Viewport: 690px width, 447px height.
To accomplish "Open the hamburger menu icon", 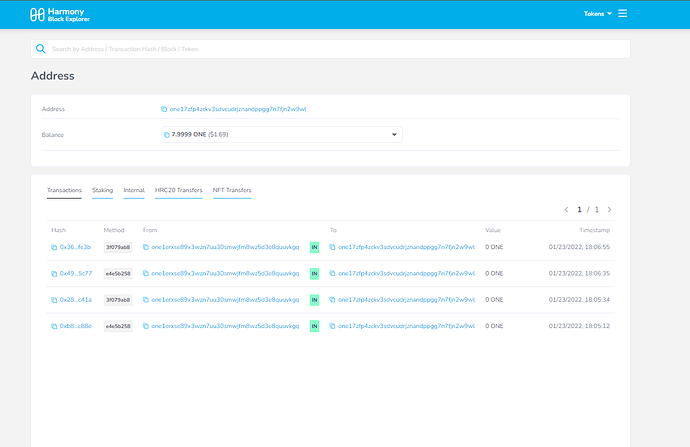I will click(x=622, y=14).
